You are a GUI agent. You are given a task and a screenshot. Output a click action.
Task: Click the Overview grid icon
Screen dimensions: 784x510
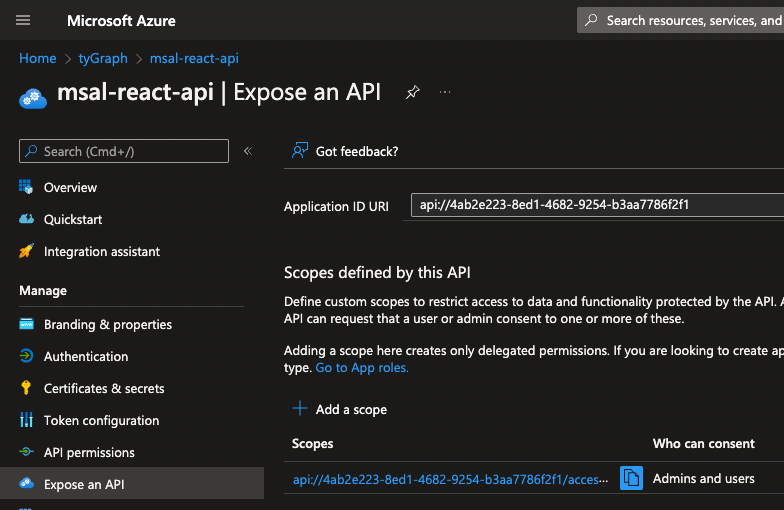[x=26, y=187]
